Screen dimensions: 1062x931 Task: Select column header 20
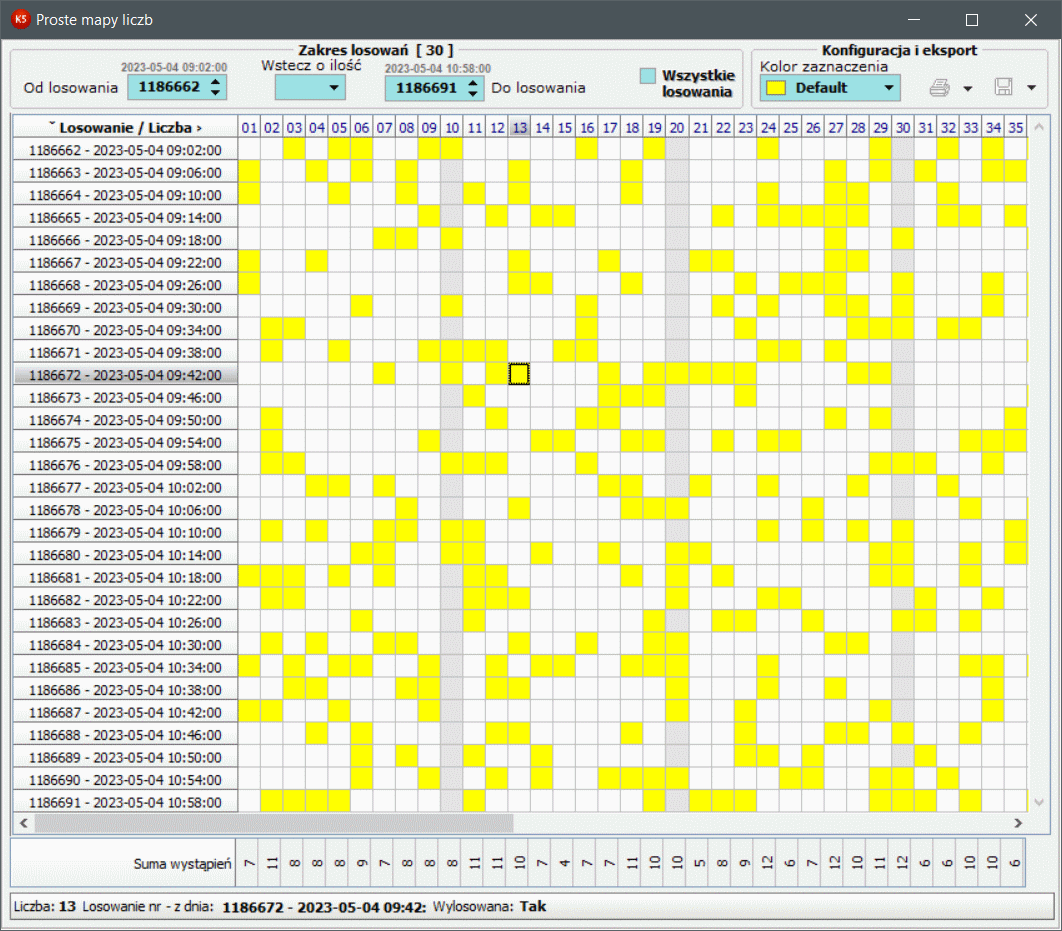(677, 127)
